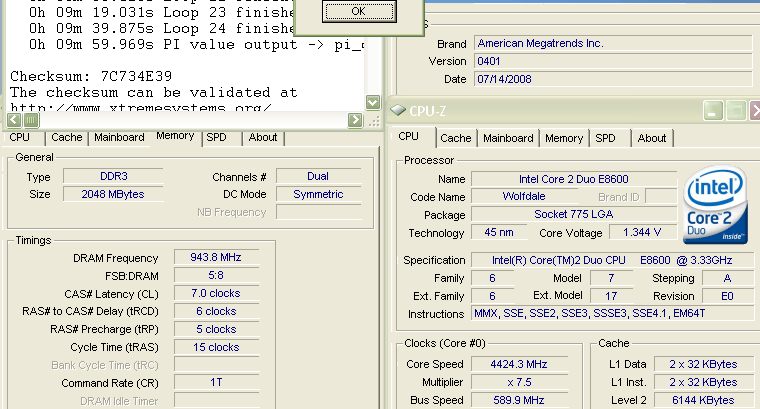
Task: Click L1 Inst. 2 x 32 KBytes value
Action: pos(703,382)
